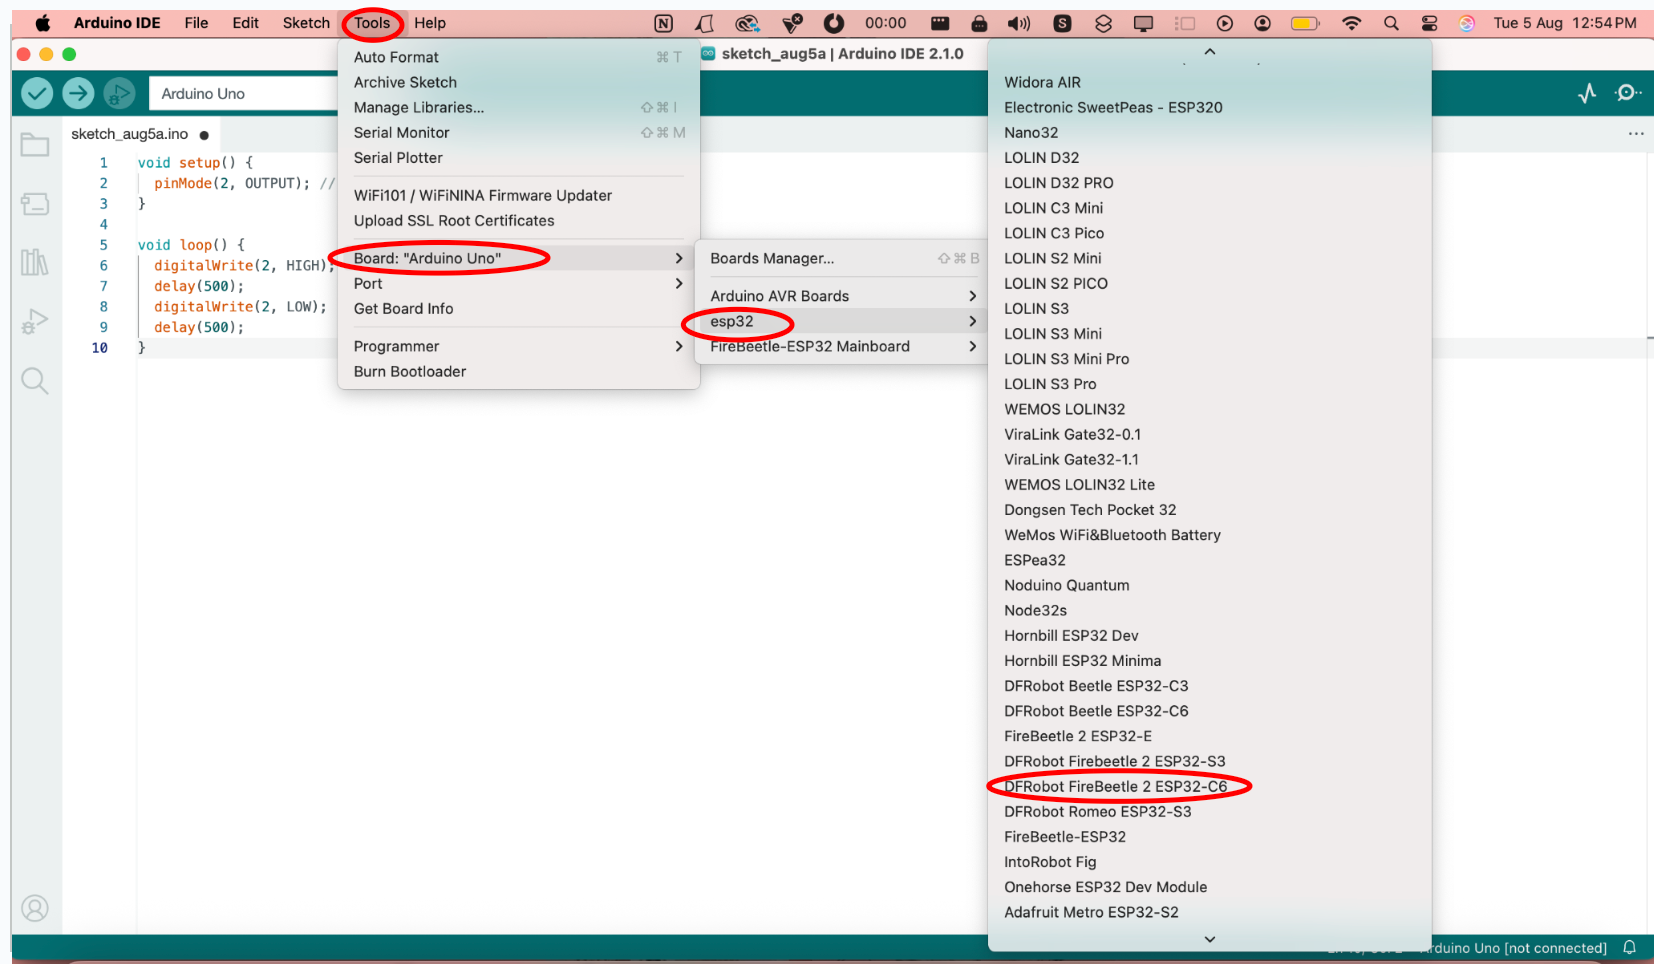Open the Board selector dropdown showing Arduino Uno
The height and width of the screenshot is (964, 1654).
pos(244,93)
